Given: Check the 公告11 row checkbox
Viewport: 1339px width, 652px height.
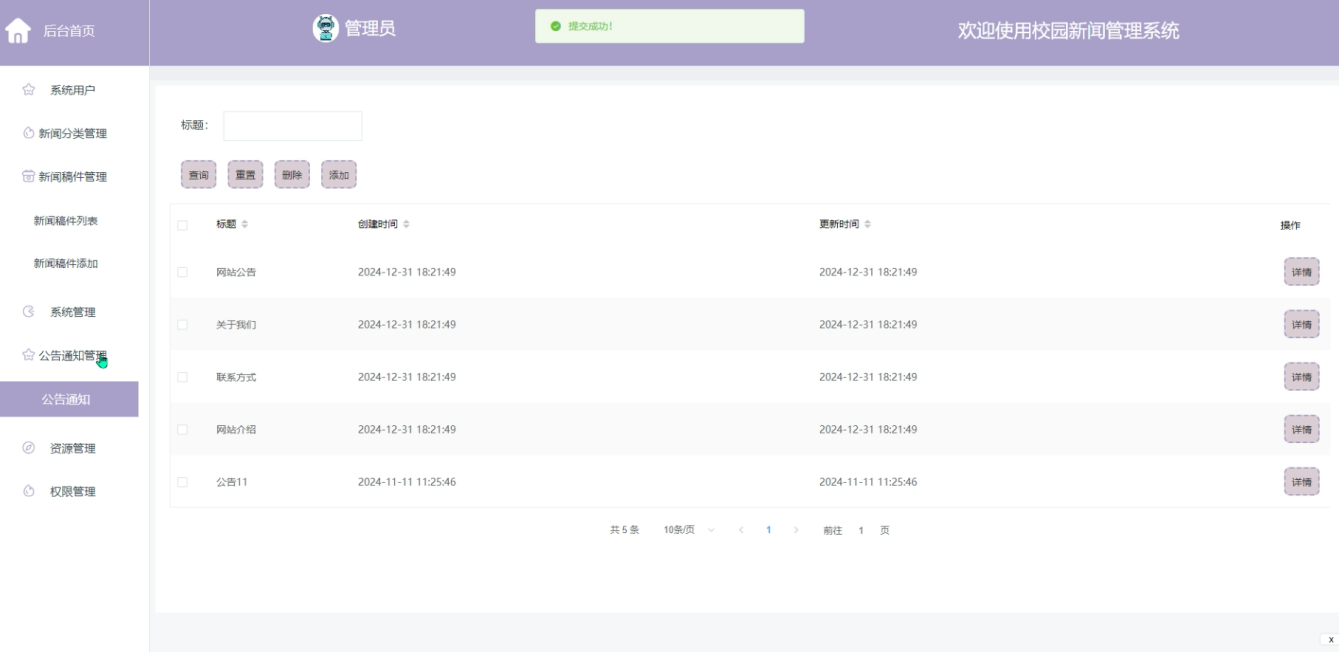Looking at the screenshot, I should coord(182,482).
